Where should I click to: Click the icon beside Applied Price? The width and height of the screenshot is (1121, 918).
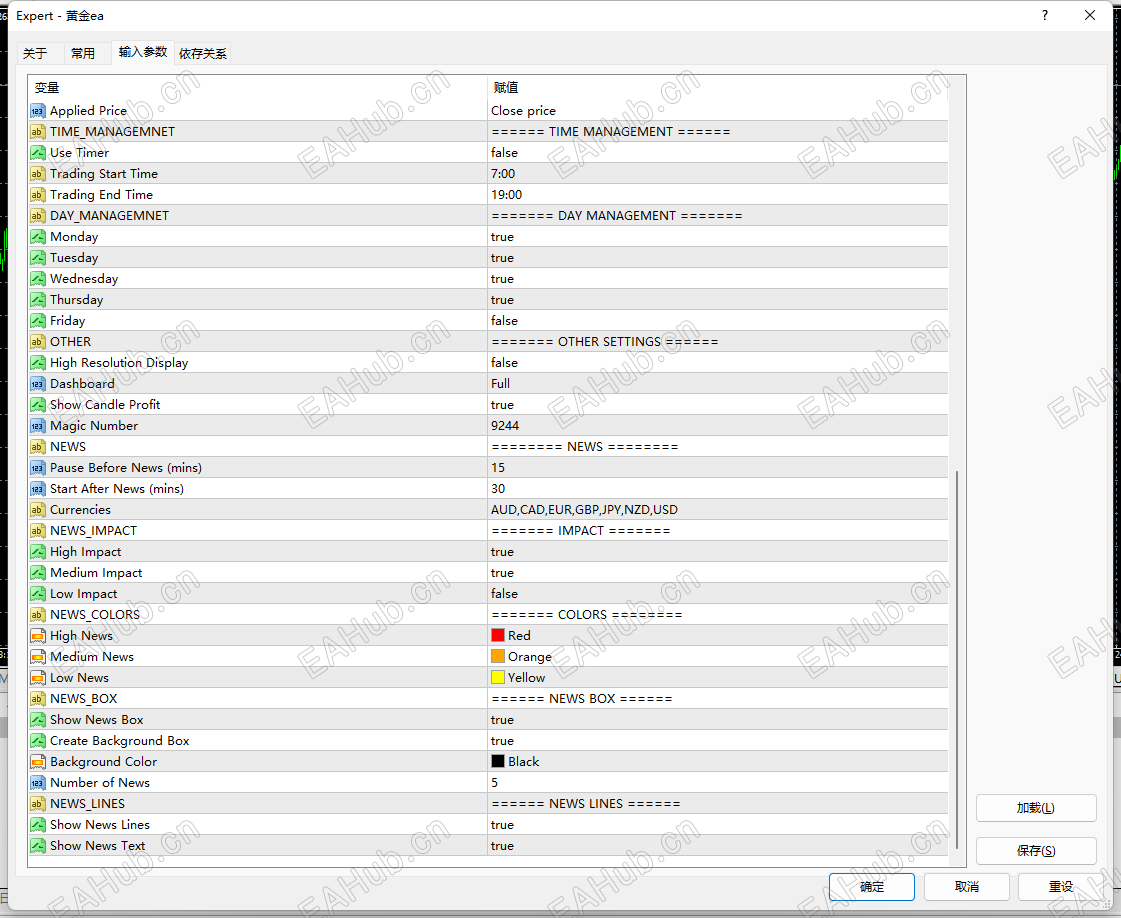(x=38, y=111)
